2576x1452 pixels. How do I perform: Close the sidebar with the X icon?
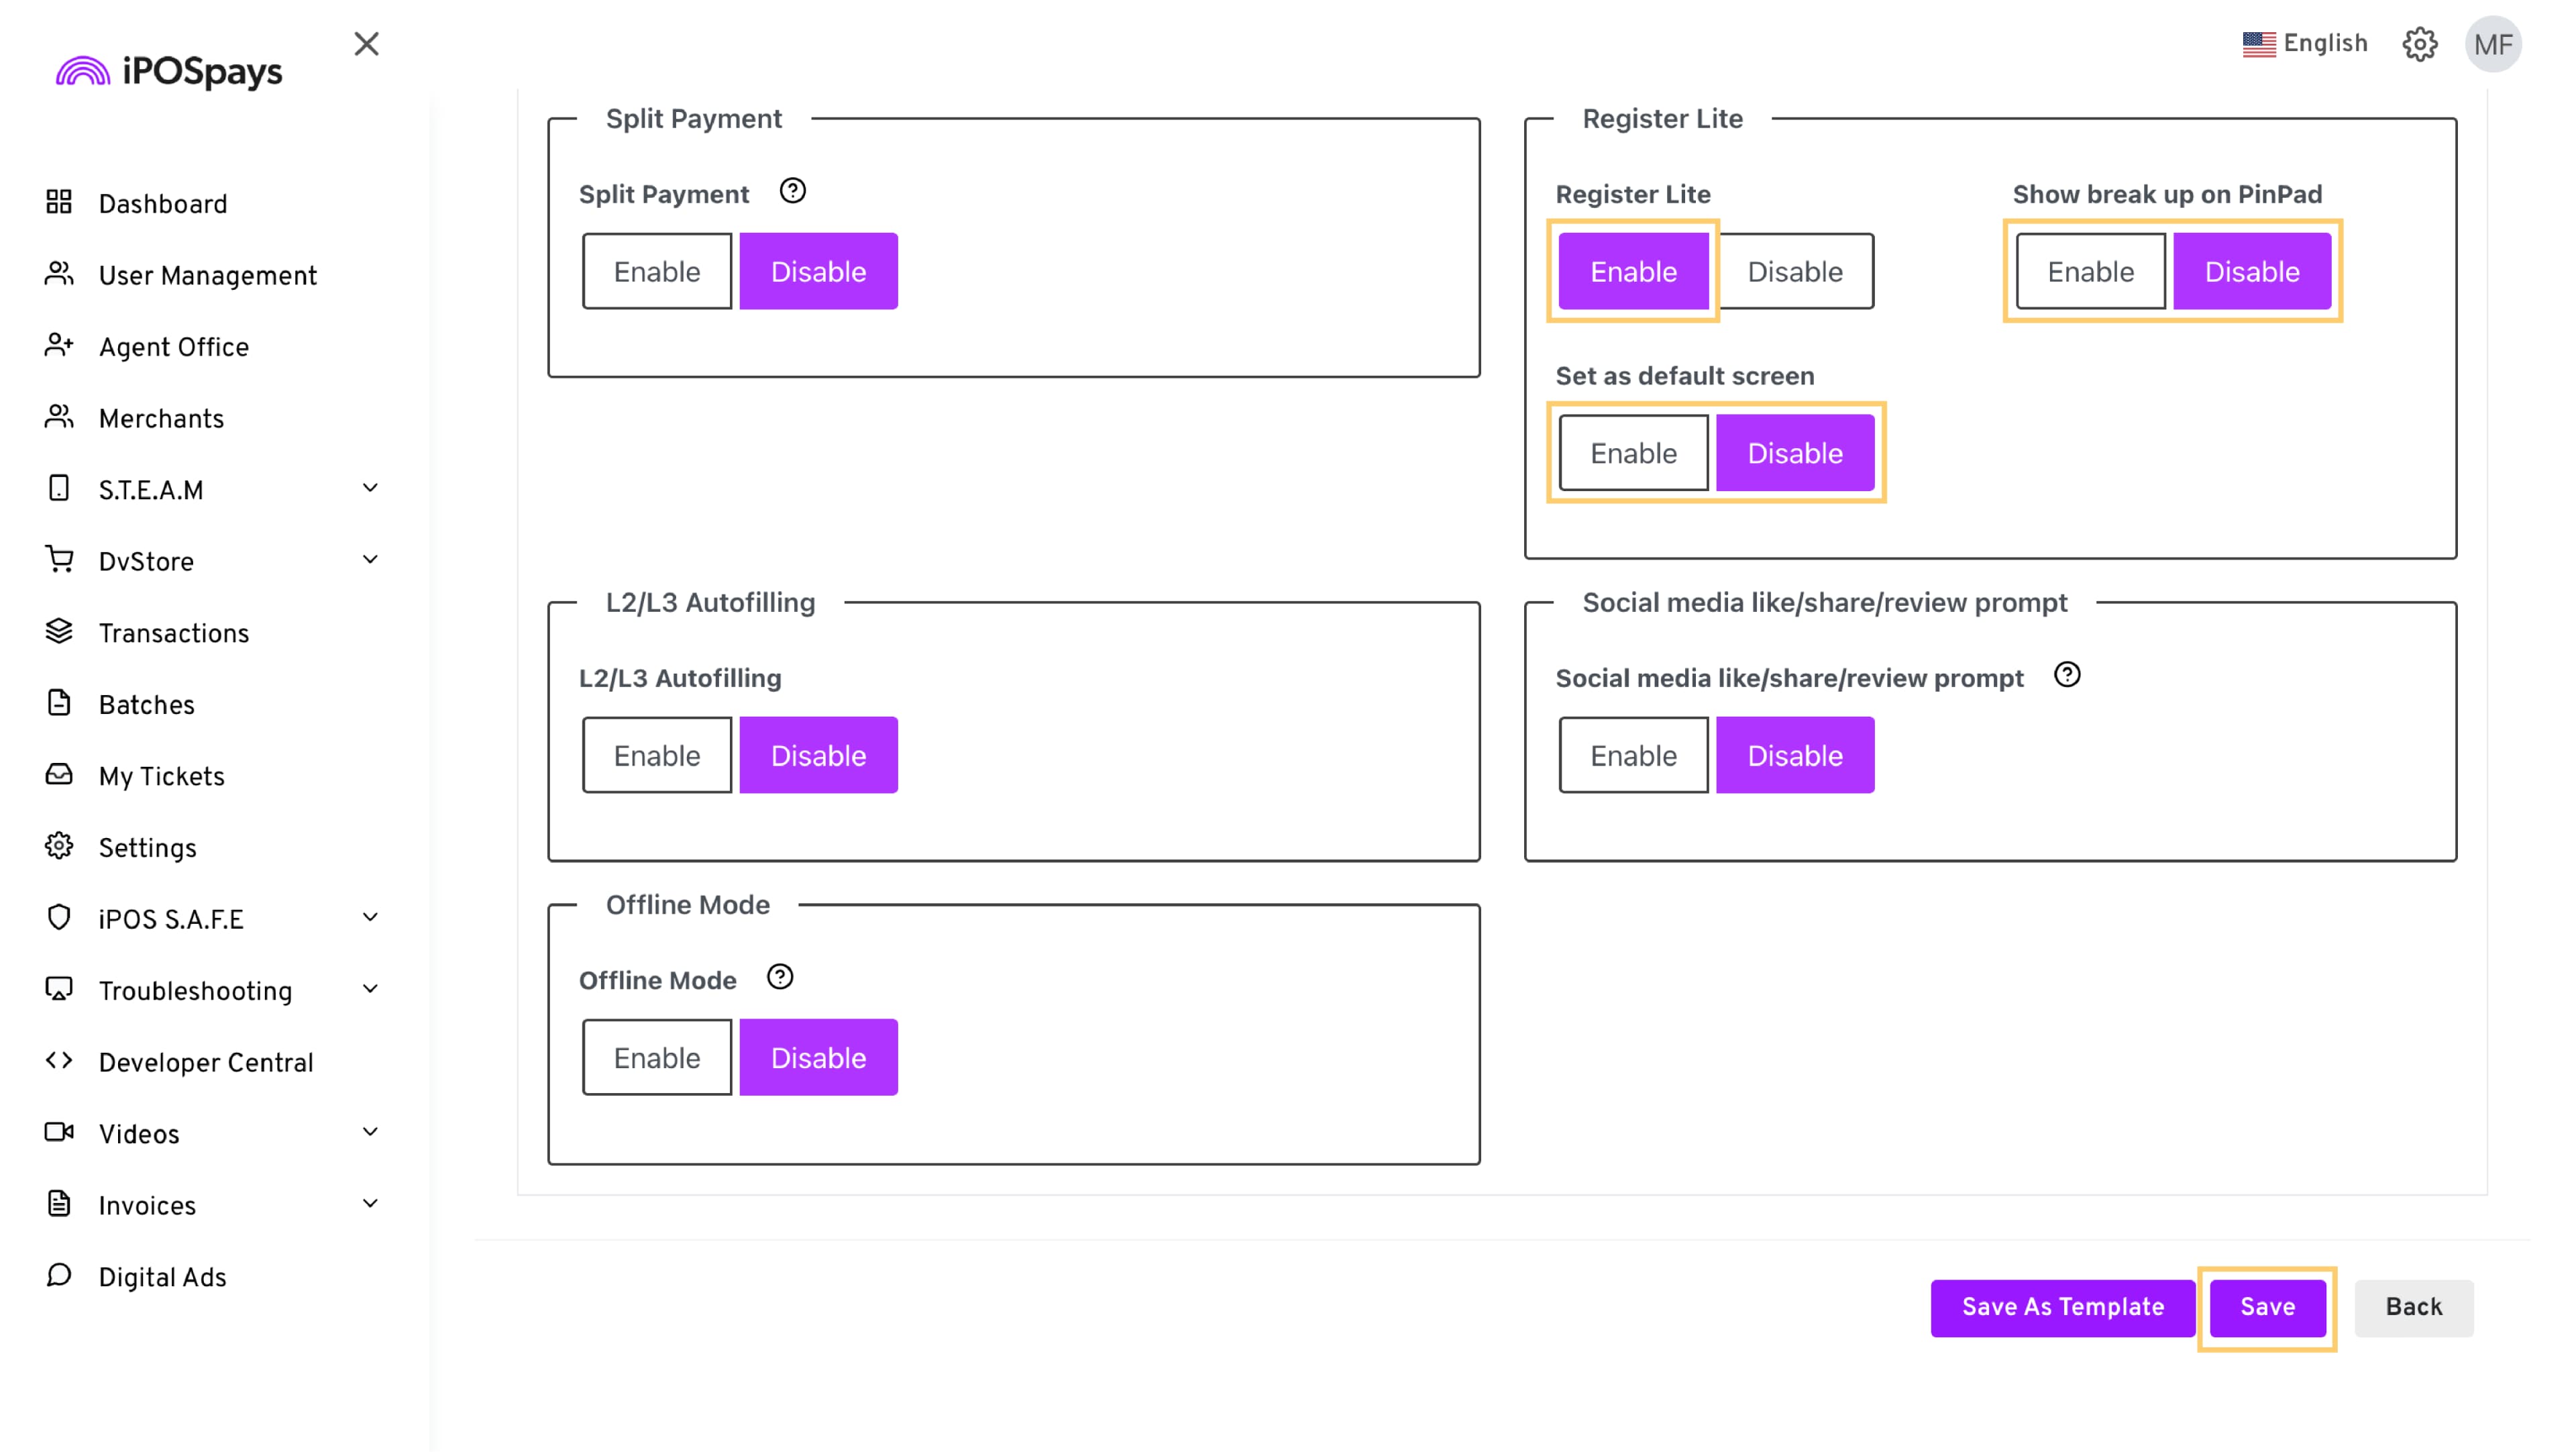[366, 44]
